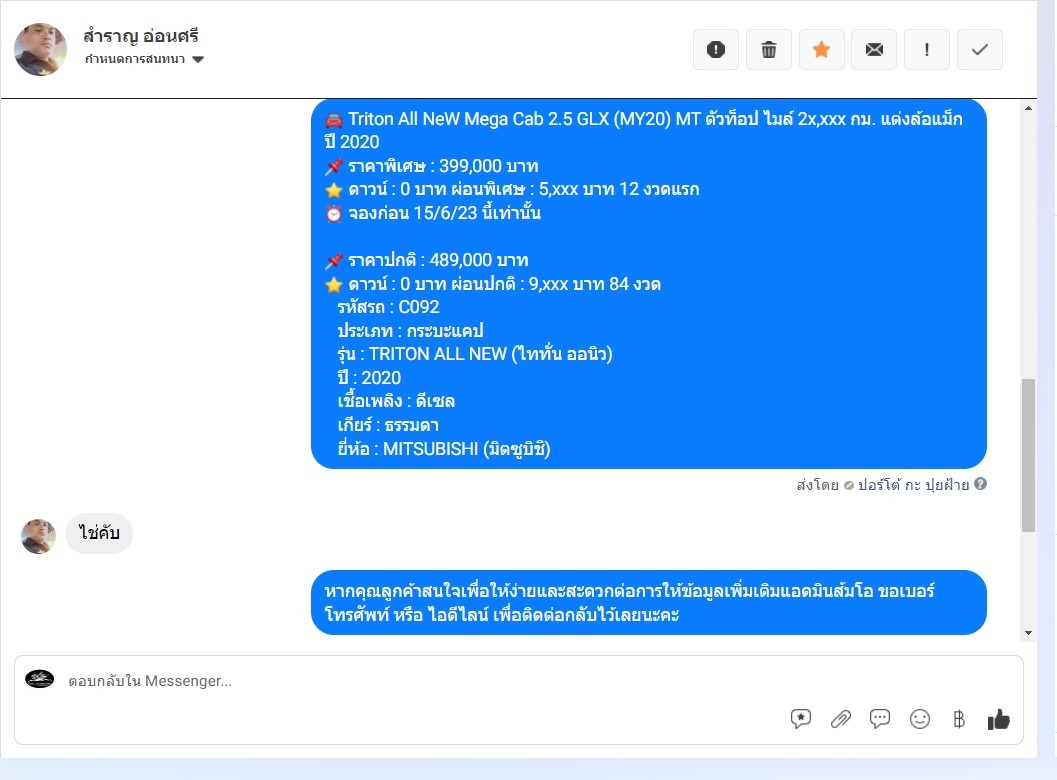Open emoji picker smiley icon
Image resolution: width=1057 pixels, height=780 pixels.
919,719
